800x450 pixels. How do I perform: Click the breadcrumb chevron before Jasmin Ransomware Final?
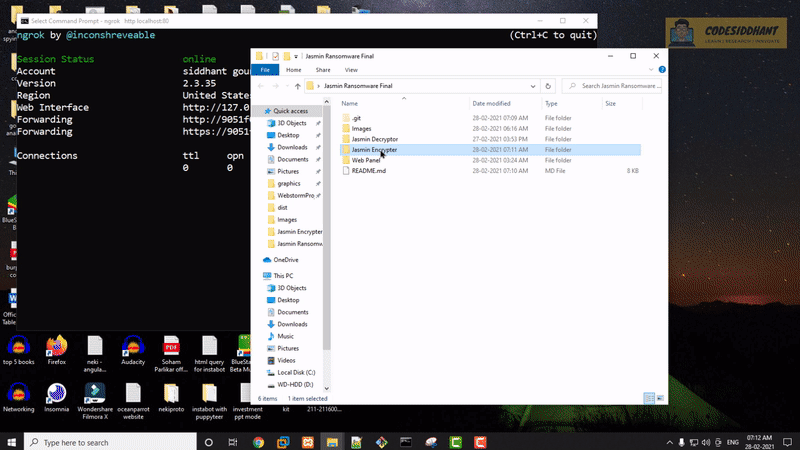[318, 86]
